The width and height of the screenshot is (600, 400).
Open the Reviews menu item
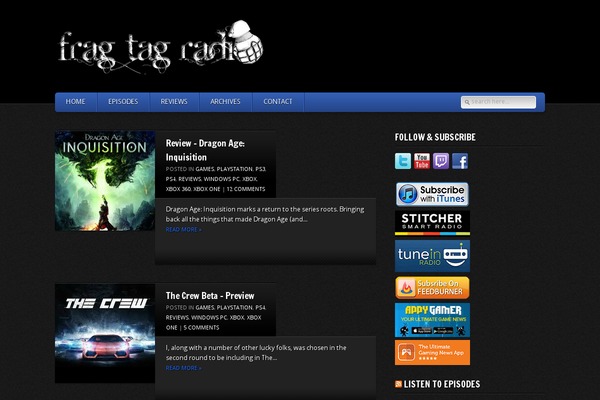point(174,102)
